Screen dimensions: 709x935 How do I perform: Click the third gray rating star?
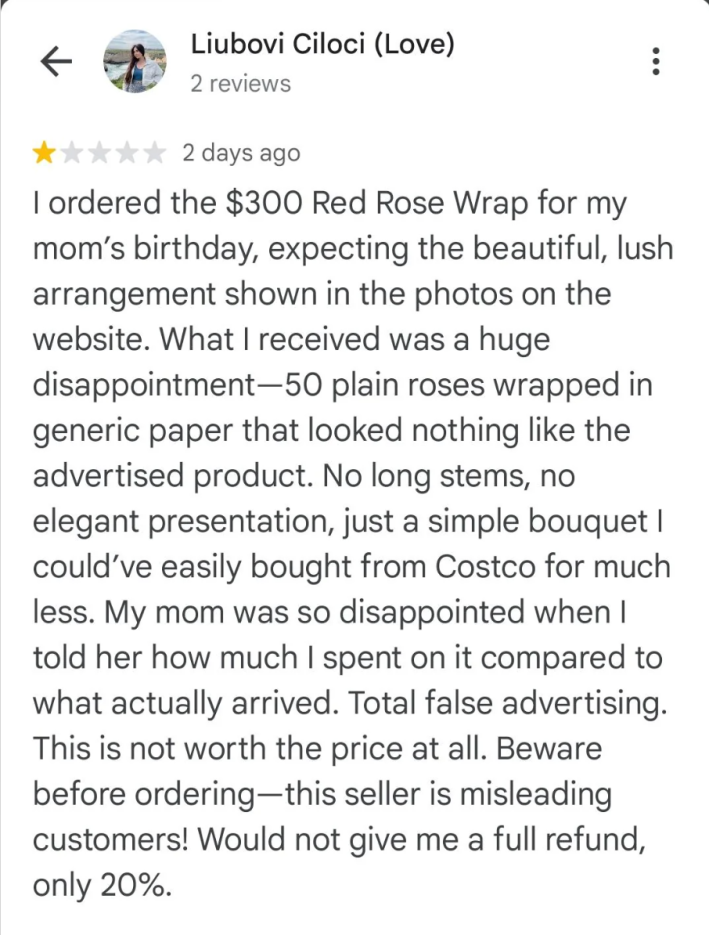100,153
